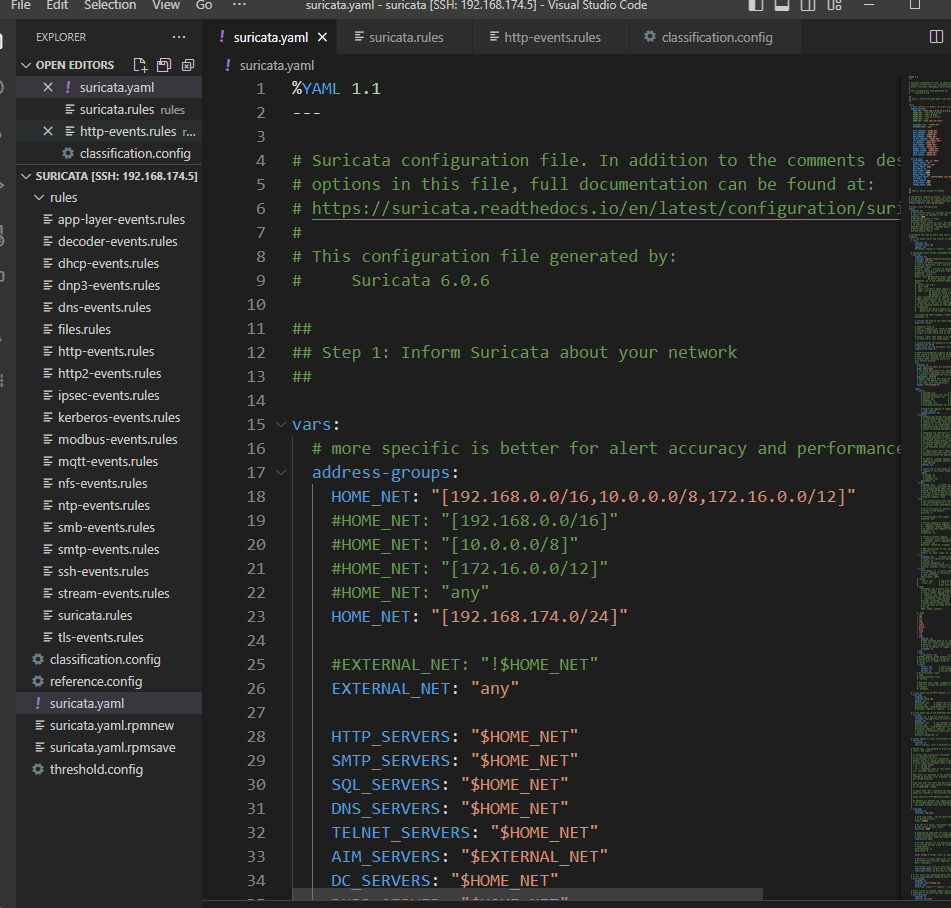Open decoder-events.rules file
951x908 pixels.
coord(109,241)
